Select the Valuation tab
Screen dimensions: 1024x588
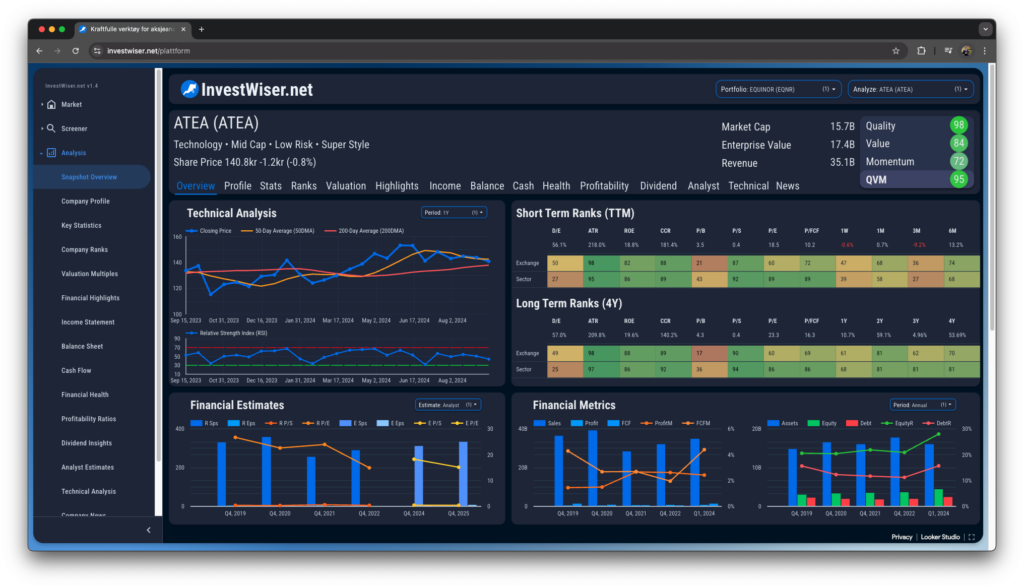pyautogui.click(x=346, y=186)
